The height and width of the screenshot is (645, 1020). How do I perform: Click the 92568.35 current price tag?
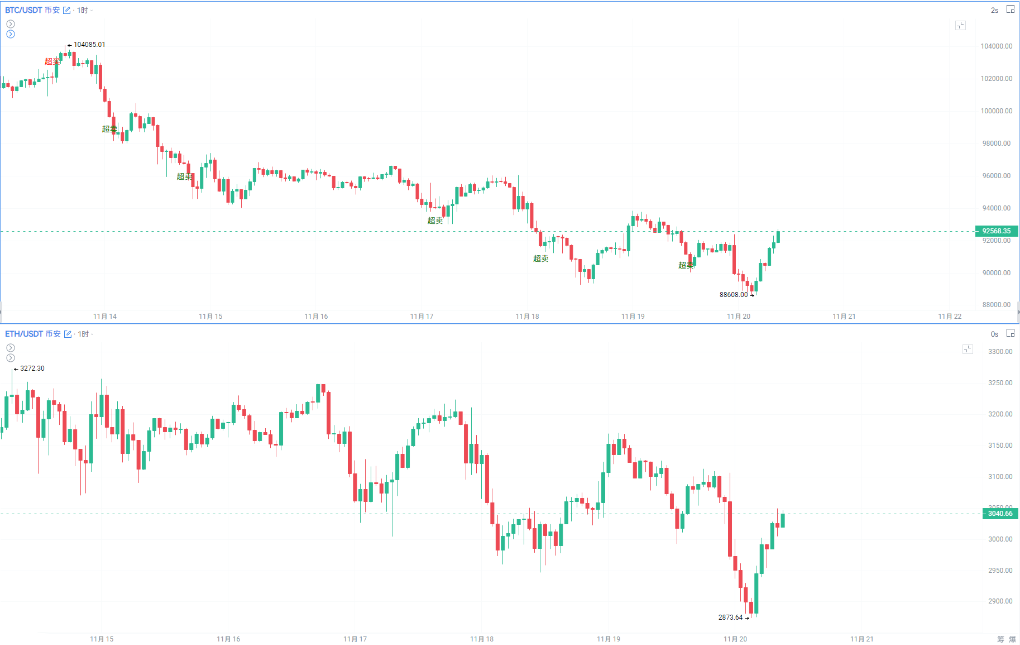tap(996, 231)
